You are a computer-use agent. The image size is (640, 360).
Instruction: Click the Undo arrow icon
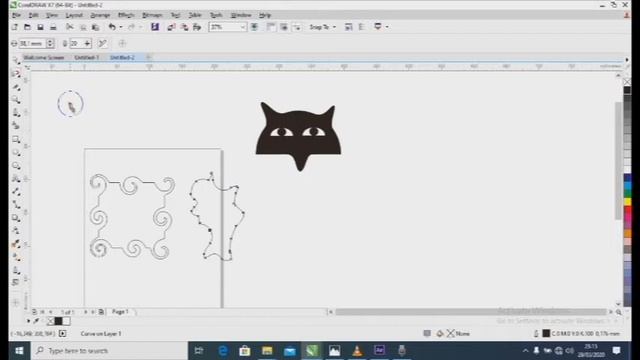112,27
